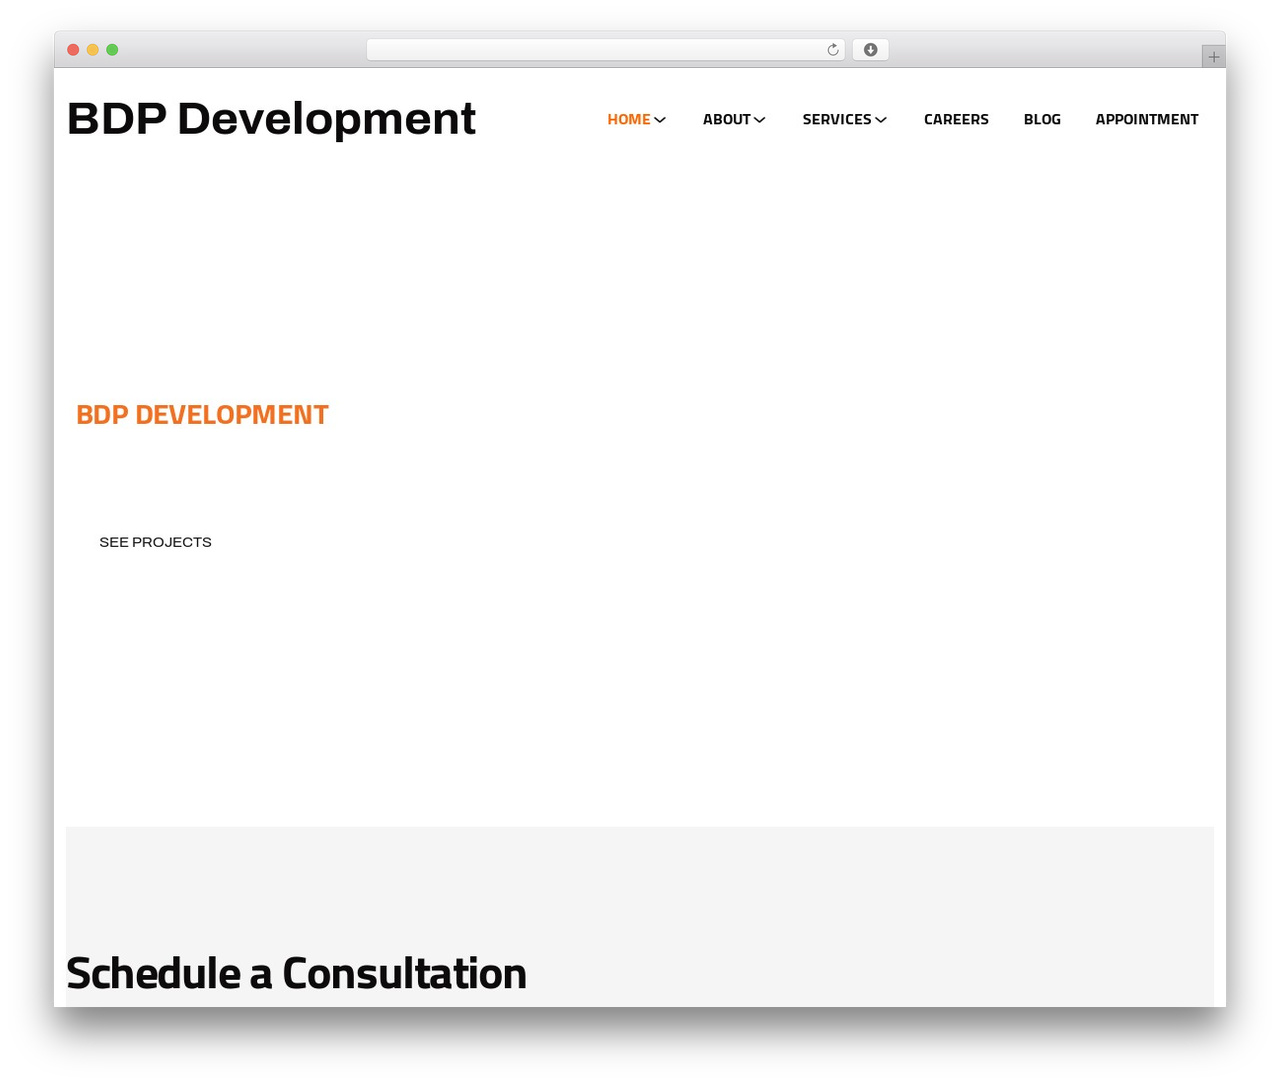Click the browser download icon

(x=870, y=50)
